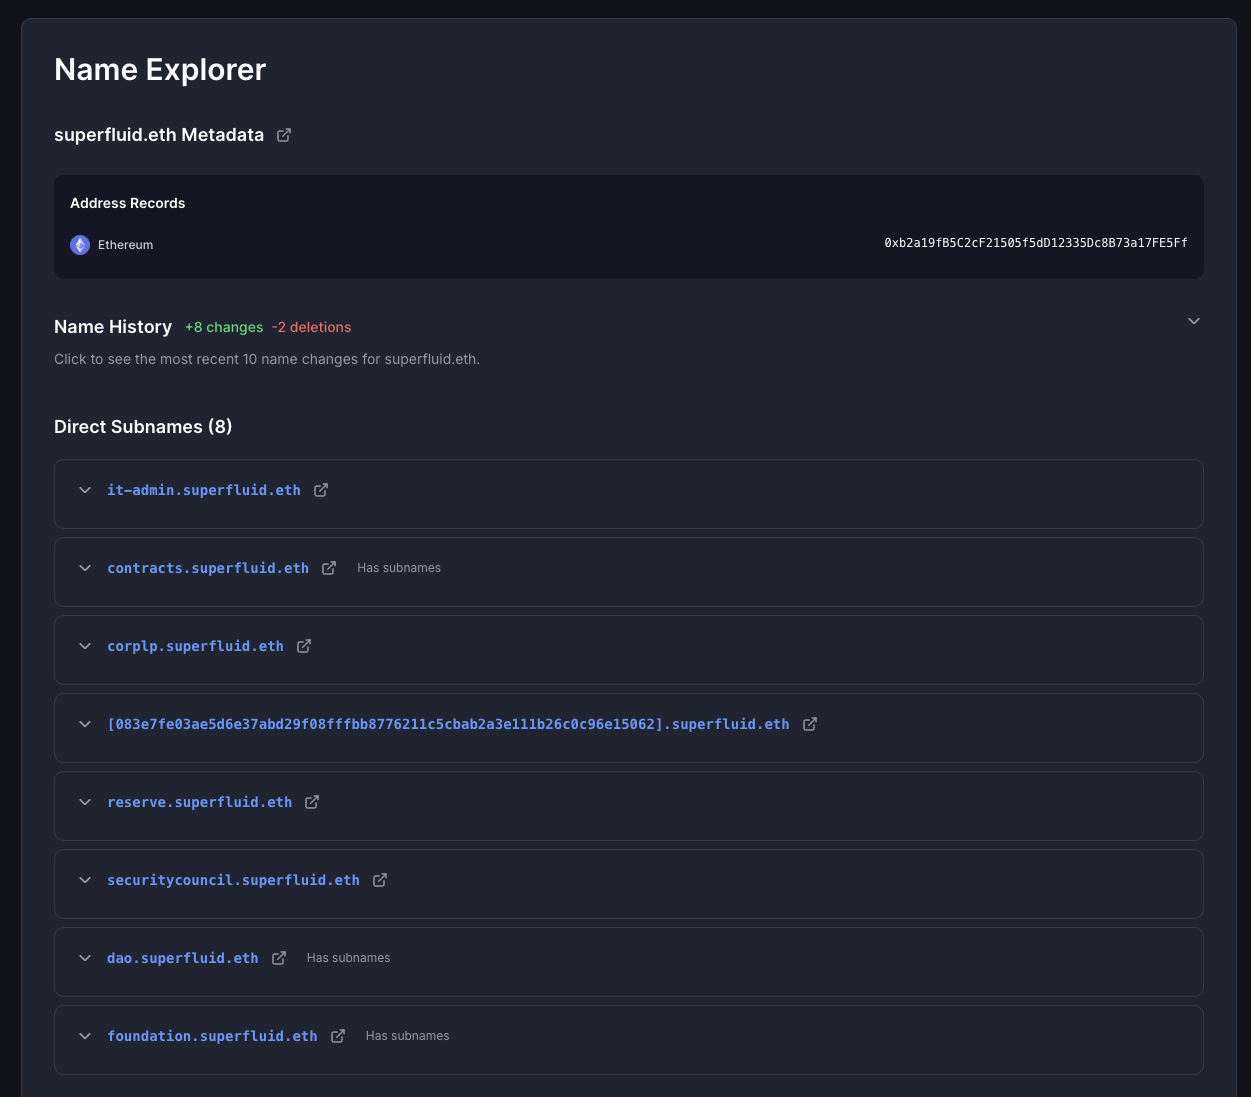Click the 'Name History' heading
Image resolution: width=1251 pixels, height=1097 pixels.
tap(113, 327)
